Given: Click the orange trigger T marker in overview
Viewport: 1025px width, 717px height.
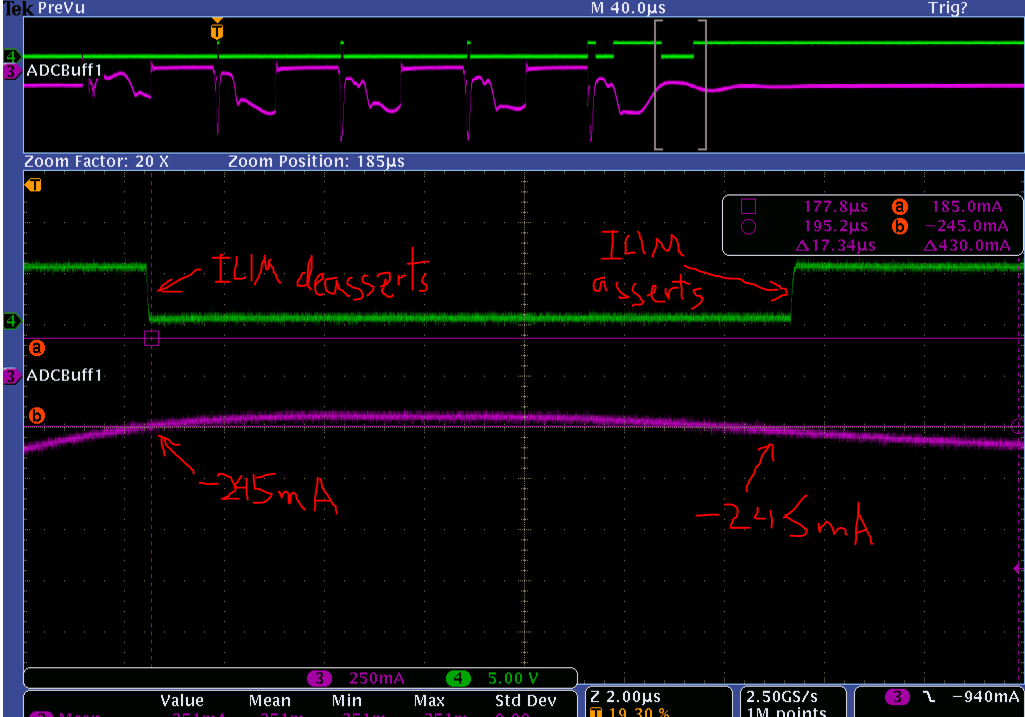Looking at the screenshot, I should click(x=217, y=30).
